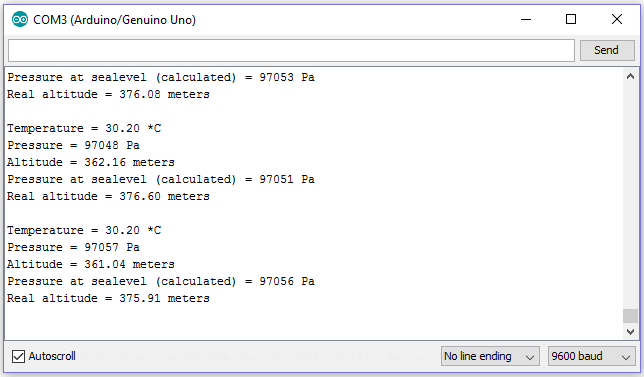Open the No line ending dropdown

tap(490, 356)
